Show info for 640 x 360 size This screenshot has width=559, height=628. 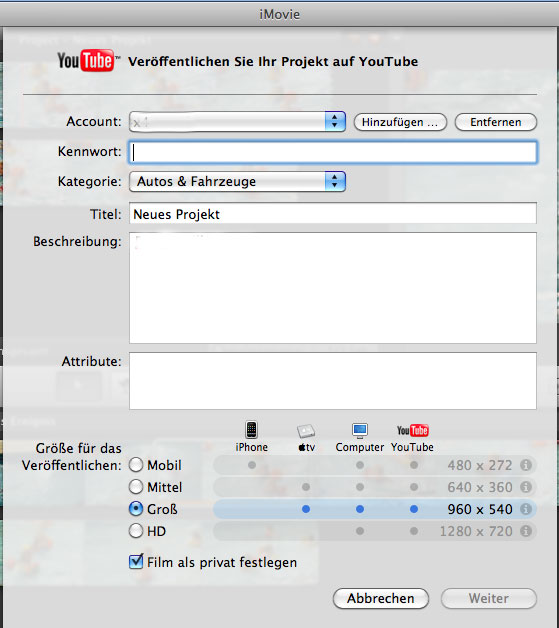tap(525, 487)
